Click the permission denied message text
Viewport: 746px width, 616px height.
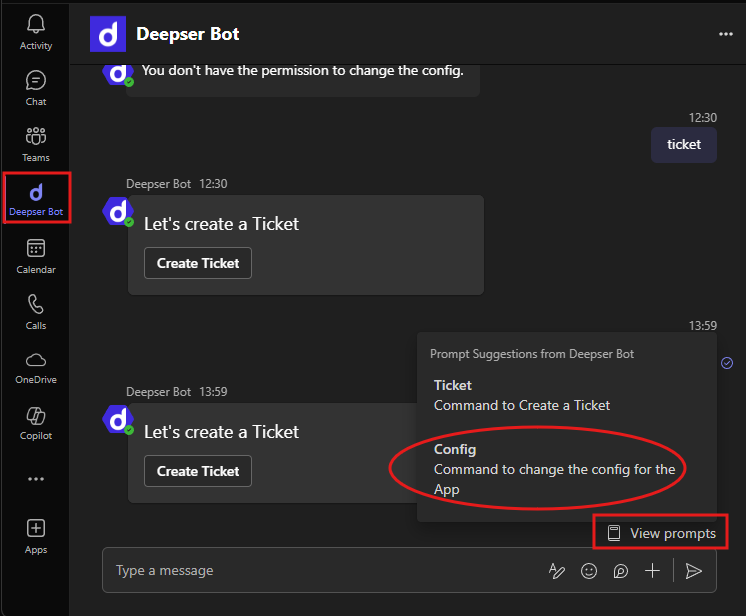303,70
